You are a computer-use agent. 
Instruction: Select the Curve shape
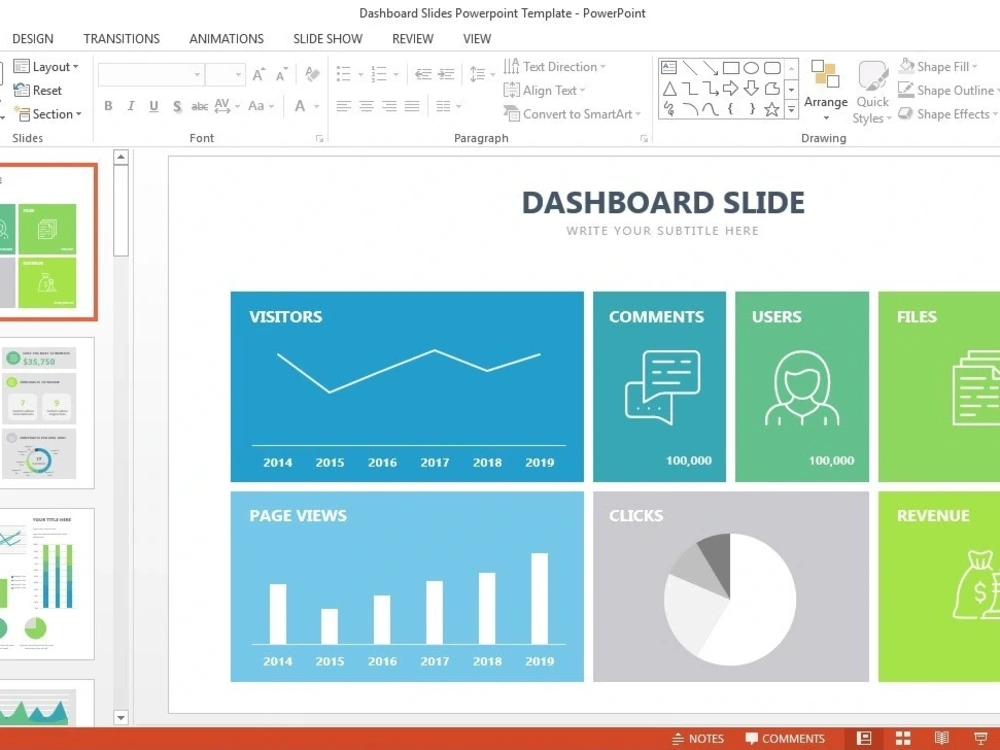pos(710,109)
